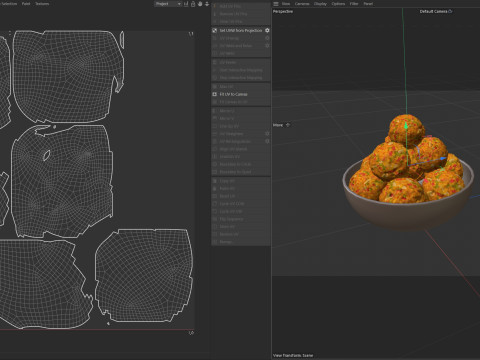Open viewport Cameras menu
Viewport: 480px width, 360px height.
pos(302,4)
